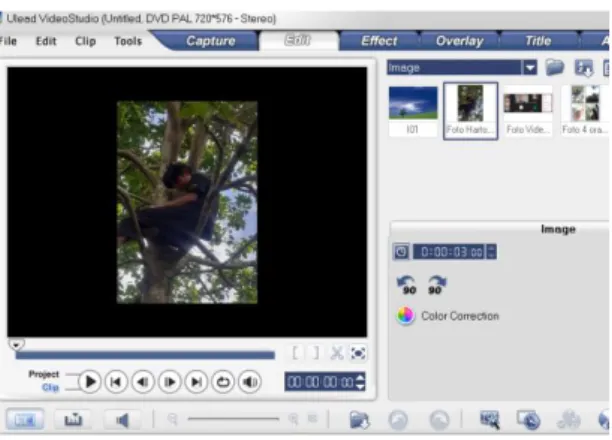This screenshot has width=612, height=440.
Task: Click the preview timecode field
Action: tap(320, 382)
